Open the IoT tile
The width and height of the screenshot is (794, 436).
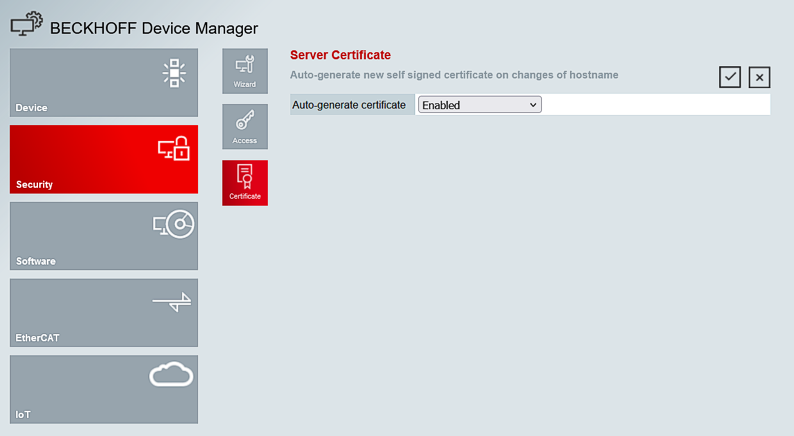click(x=104, y=389)
